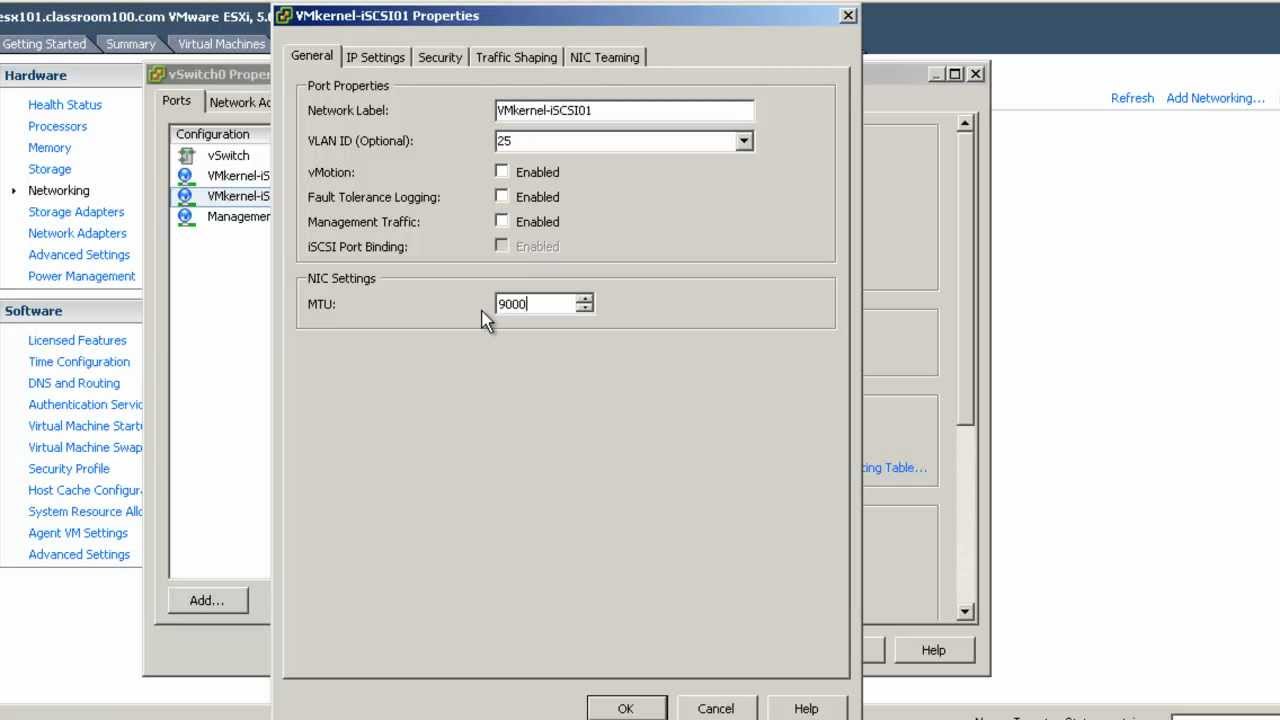Click the Add... button in vSwitch0 Properties
Screen dimensions: 1280x720
[207, 600]
